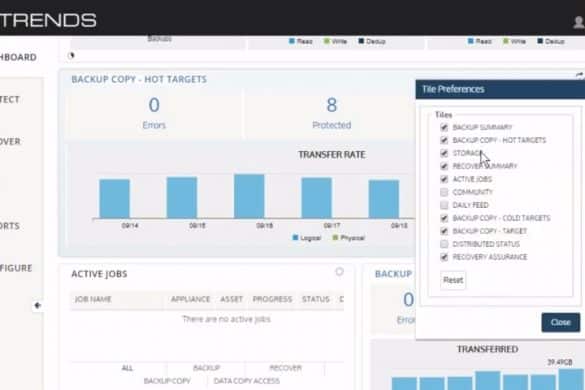
Task: Uncheck the Active Jobs tile checkbox
Action: (x=444, y=179)
